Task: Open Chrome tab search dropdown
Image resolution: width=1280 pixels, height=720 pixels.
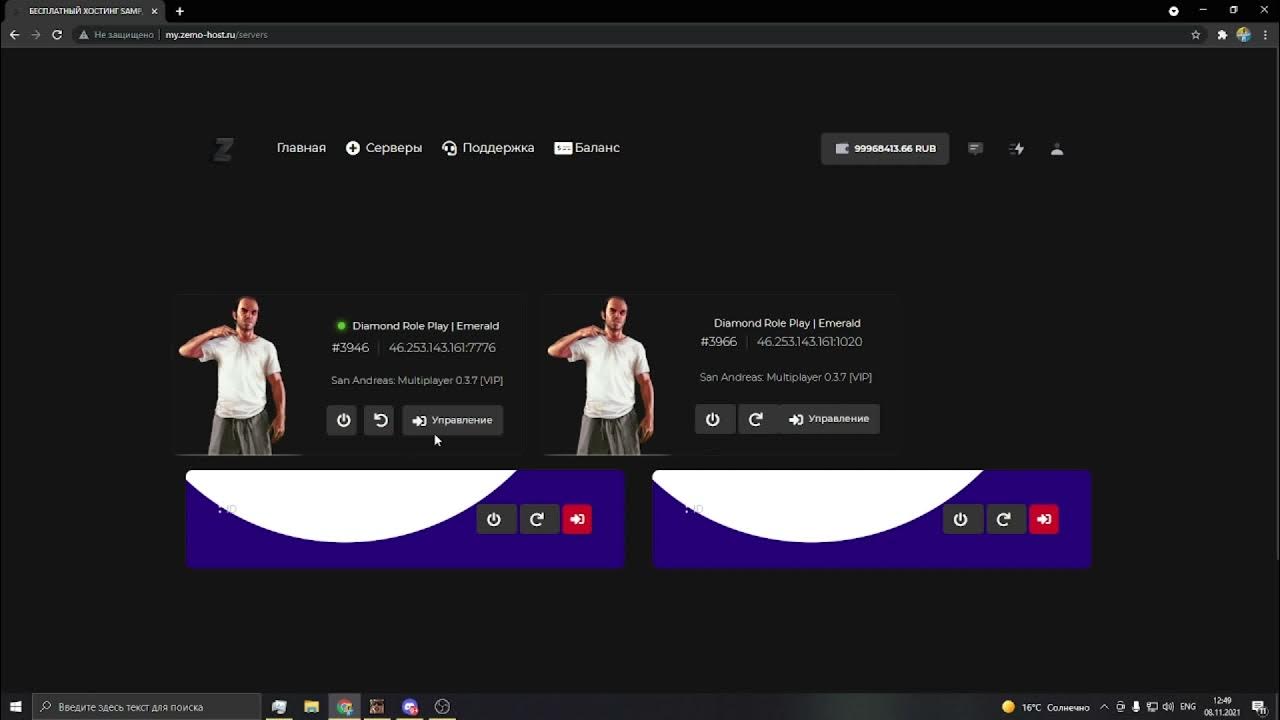Action: click(x=1174, y=11)
